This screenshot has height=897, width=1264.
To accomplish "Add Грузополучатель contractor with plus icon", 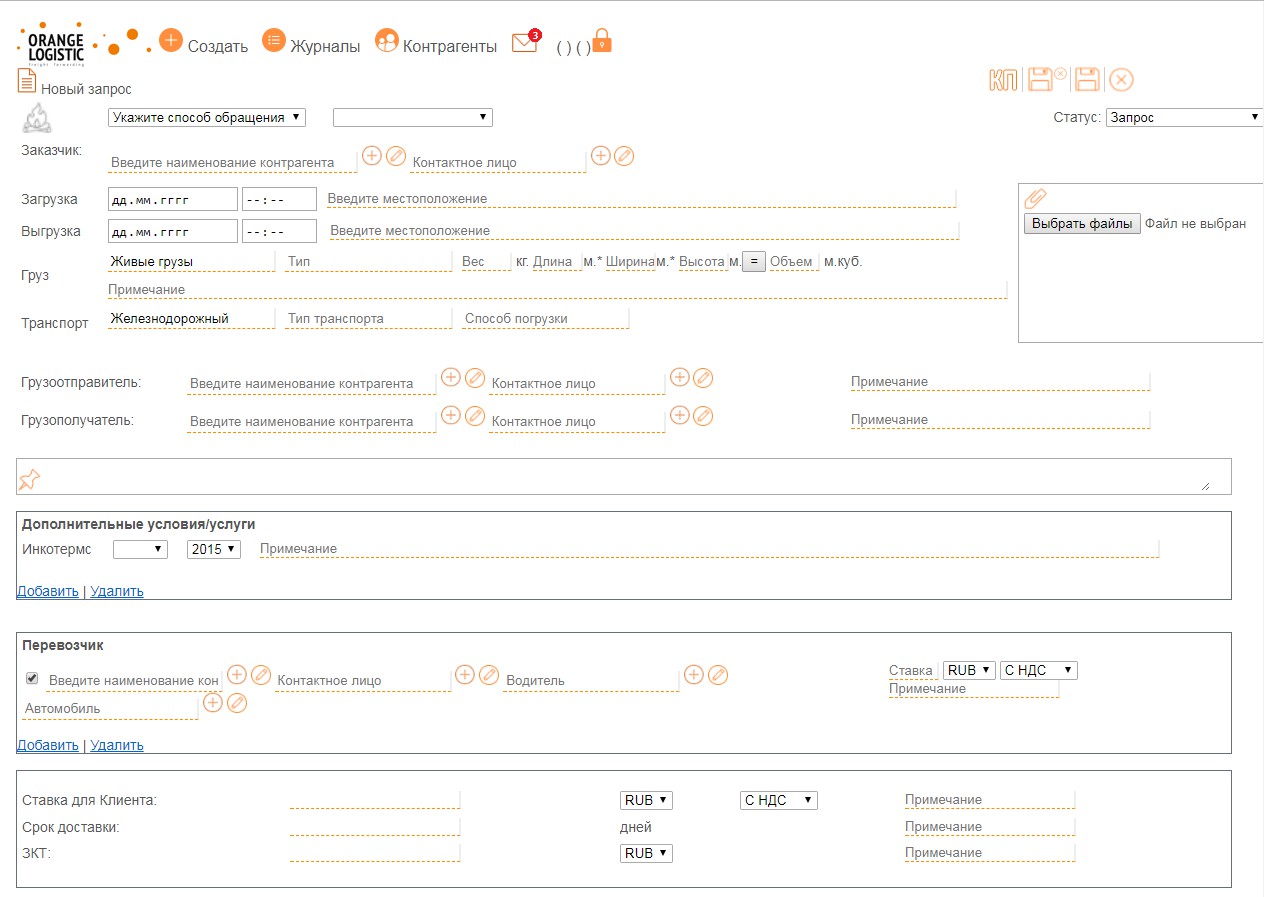I will pos(451,414).
